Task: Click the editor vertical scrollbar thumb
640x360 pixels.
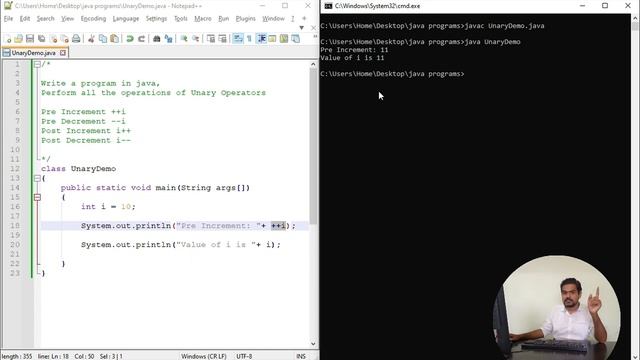Action: point(313,146)
